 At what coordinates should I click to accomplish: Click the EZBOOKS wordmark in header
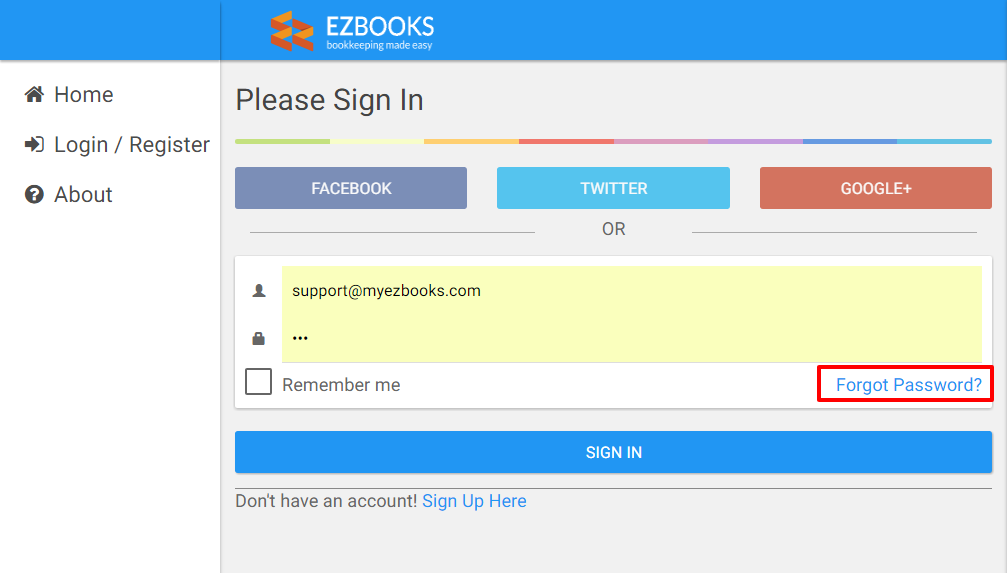point(380,27)
